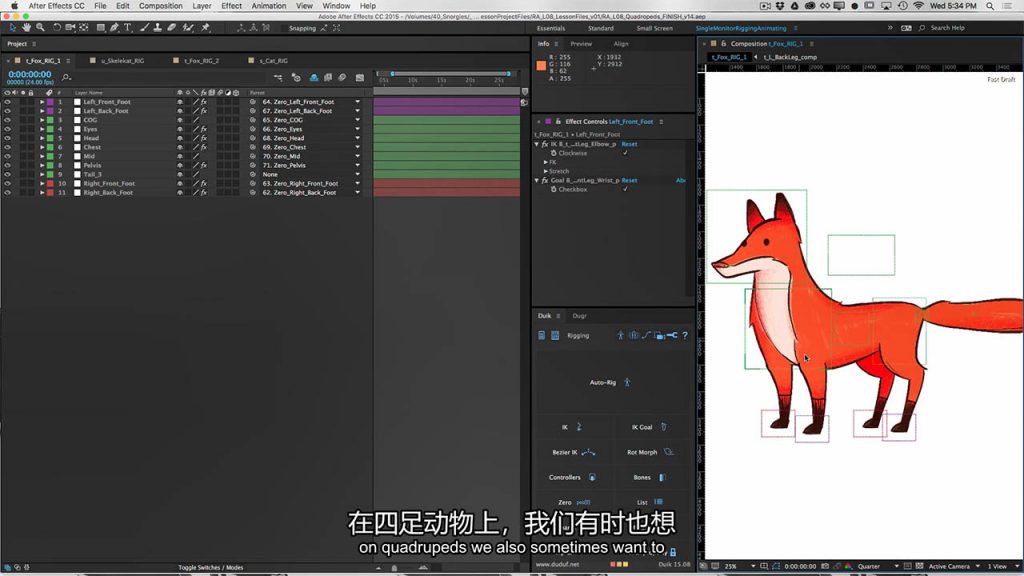Reset the Goal wrist effect
Image resolution: width=1024 pixels, height=576 pixels.
(629, 180)
